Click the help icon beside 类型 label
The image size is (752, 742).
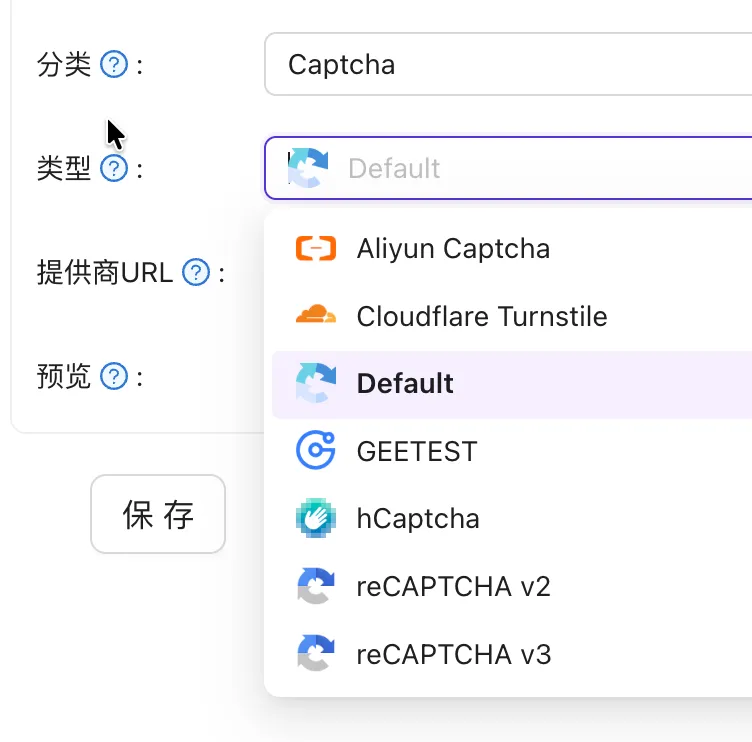pyautogui.click(x=116, y=169)
